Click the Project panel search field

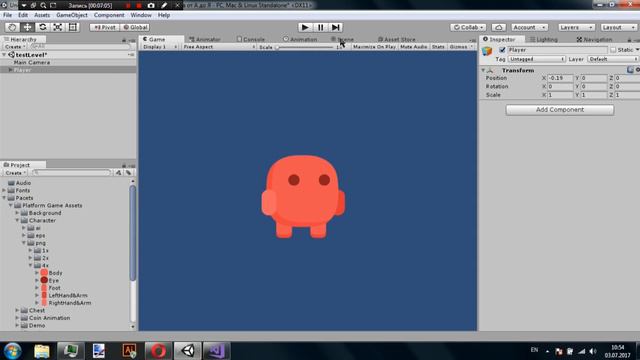71,173
